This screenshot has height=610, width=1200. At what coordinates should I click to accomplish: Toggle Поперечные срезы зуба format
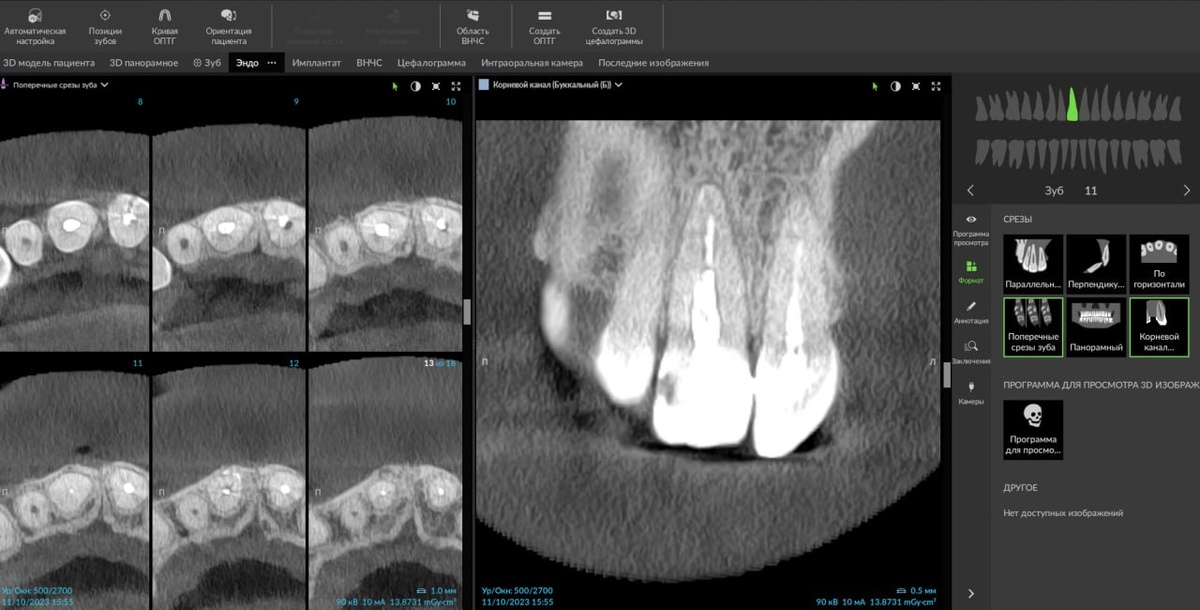(1033, 327)
